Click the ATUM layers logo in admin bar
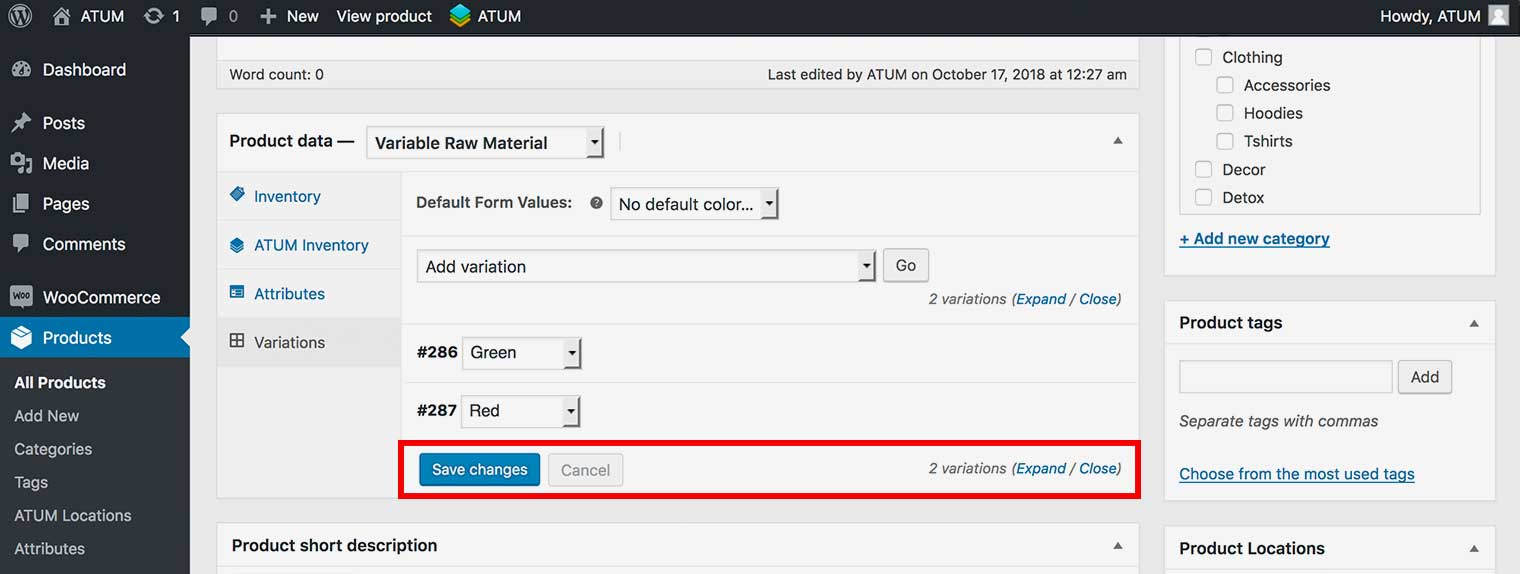The width and height of the screenshot is (1520, 574). coord(460,16)
